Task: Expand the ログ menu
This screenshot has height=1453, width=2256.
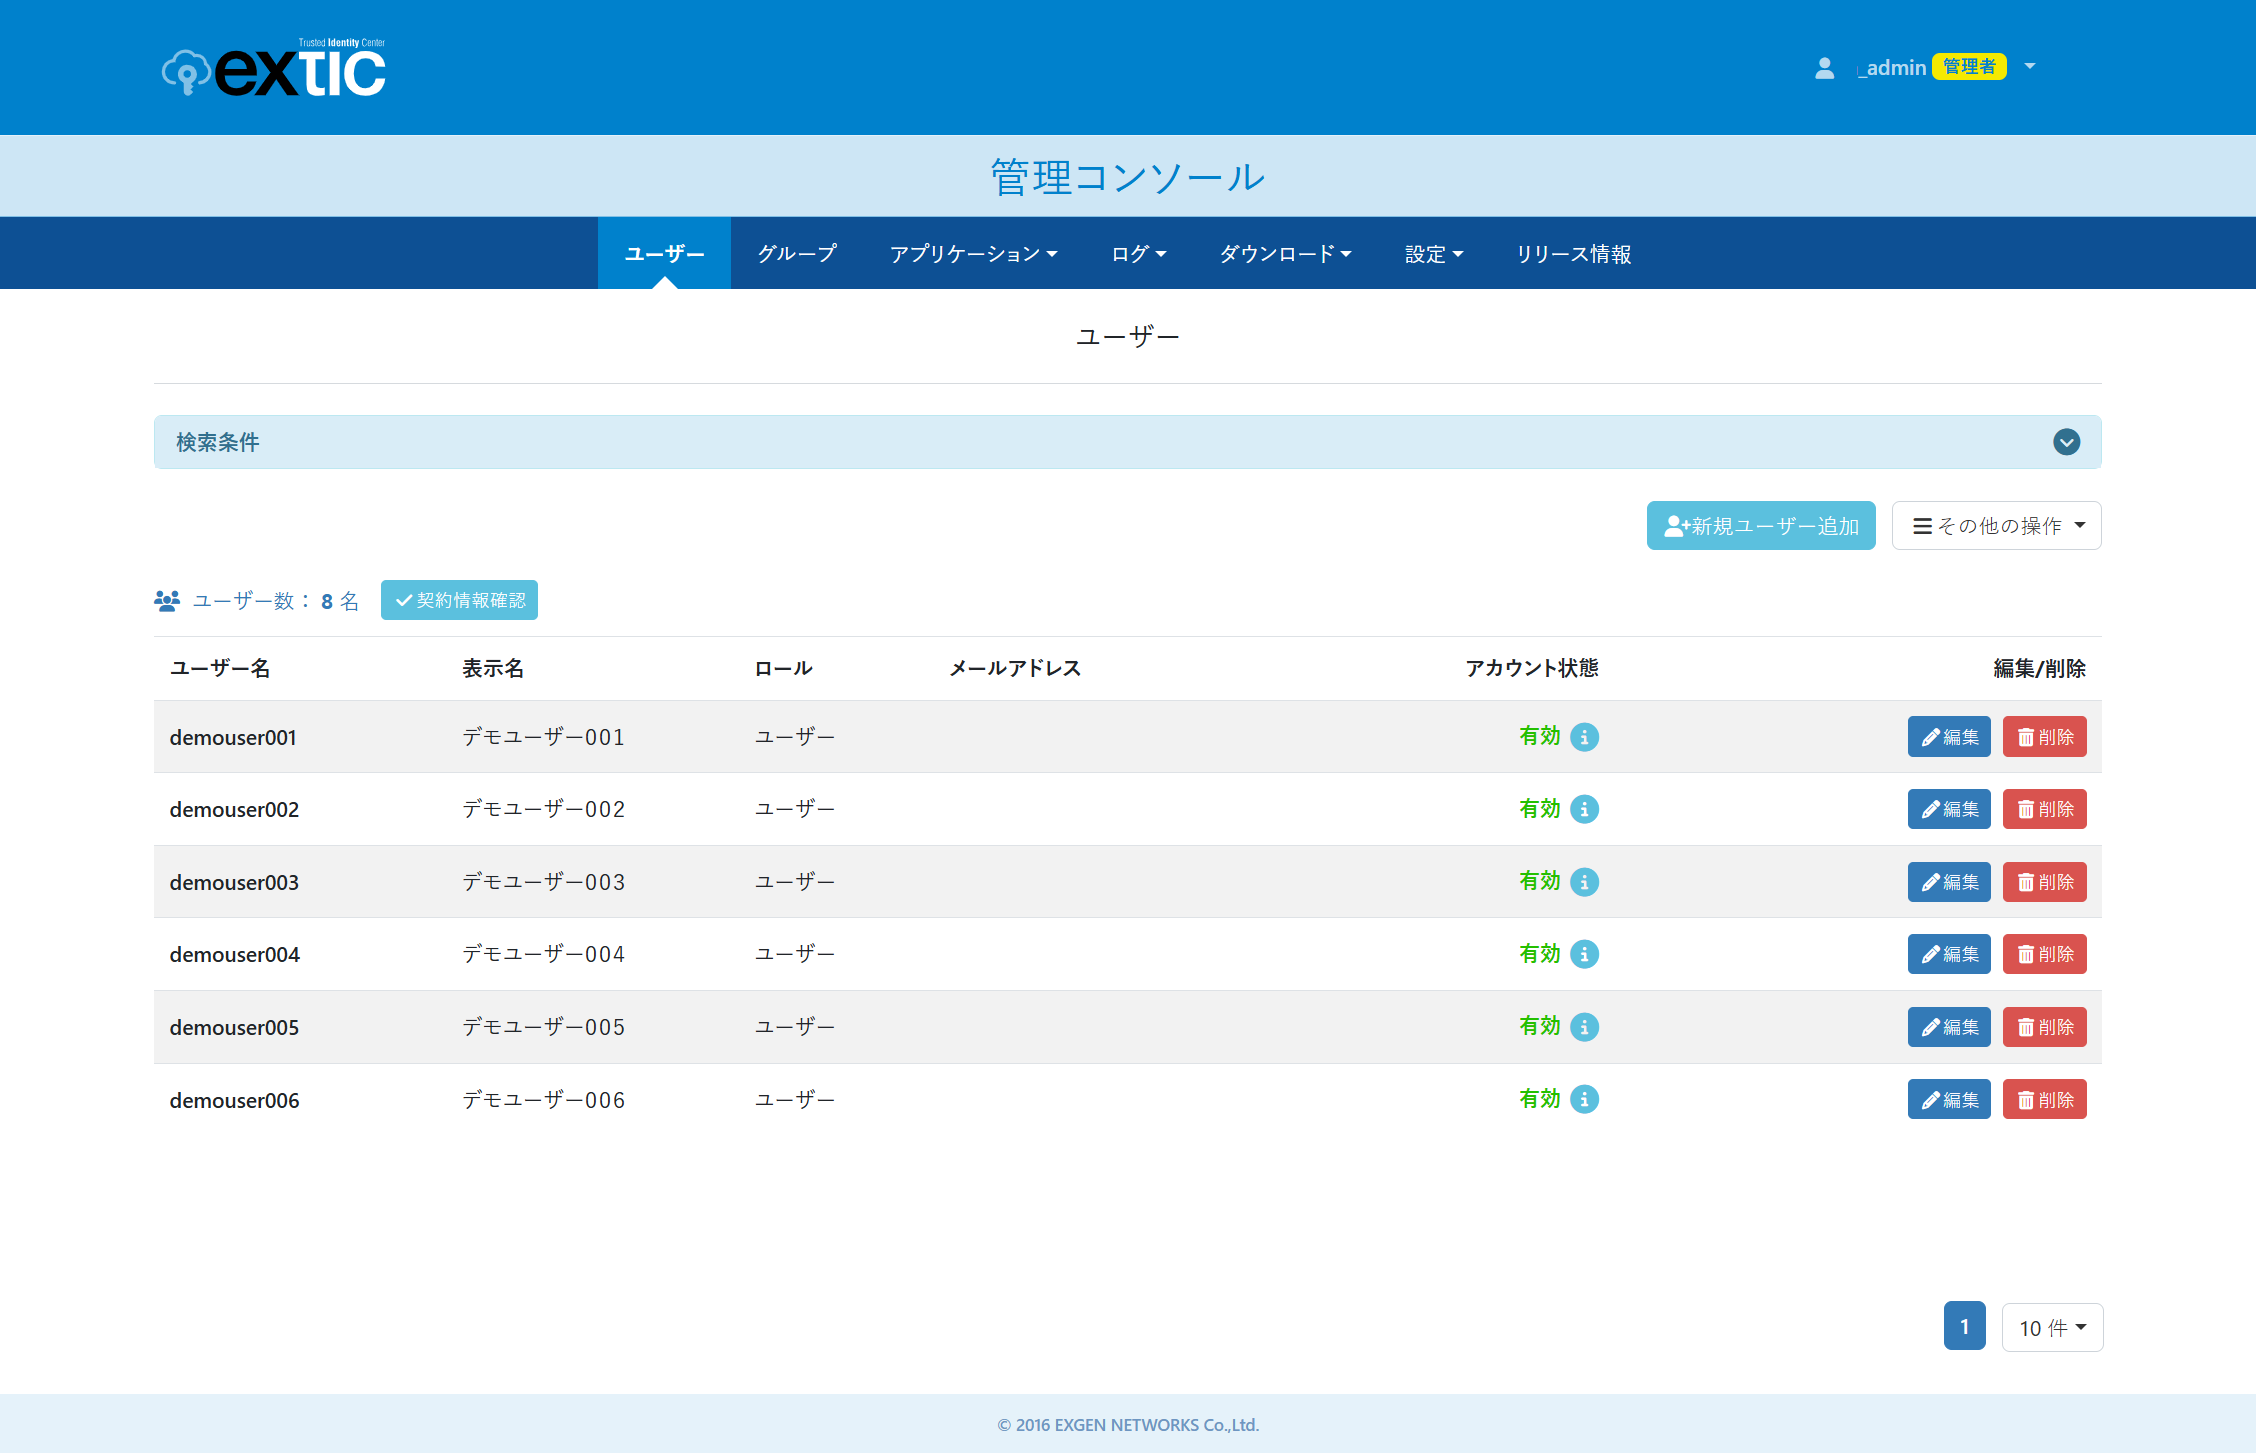Action: point(1139,254)
